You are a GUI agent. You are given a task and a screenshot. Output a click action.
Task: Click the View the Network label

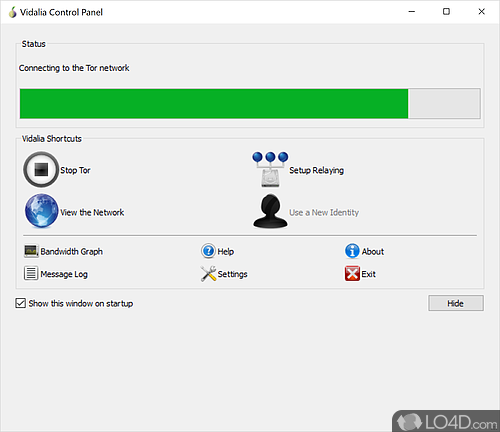coord(92,212)
